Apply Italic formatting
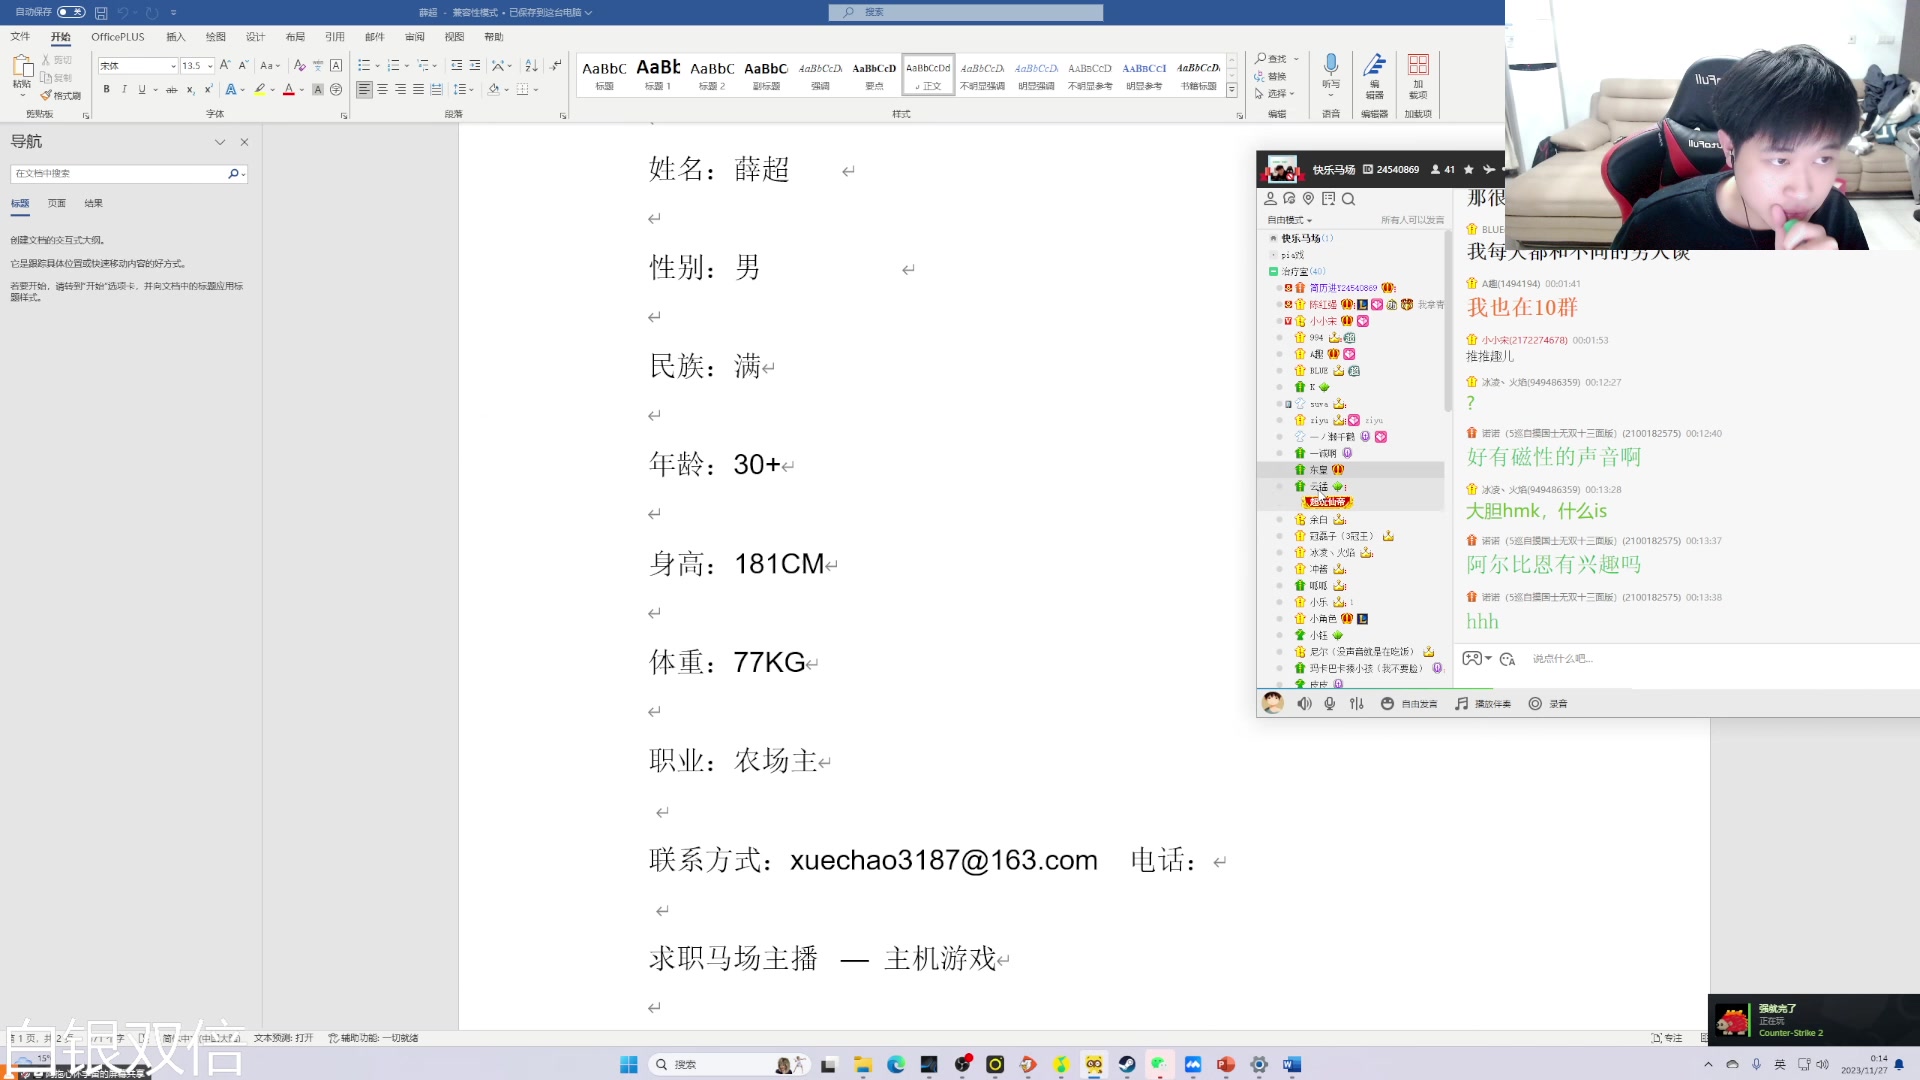This screenshot has height=1080, width=1920. click(x=124, y=89)
